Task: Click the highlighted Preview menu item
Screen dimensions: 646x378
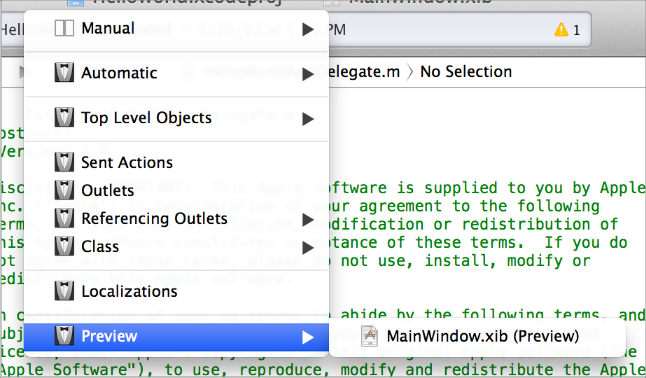Action: (x=176, y=336)
